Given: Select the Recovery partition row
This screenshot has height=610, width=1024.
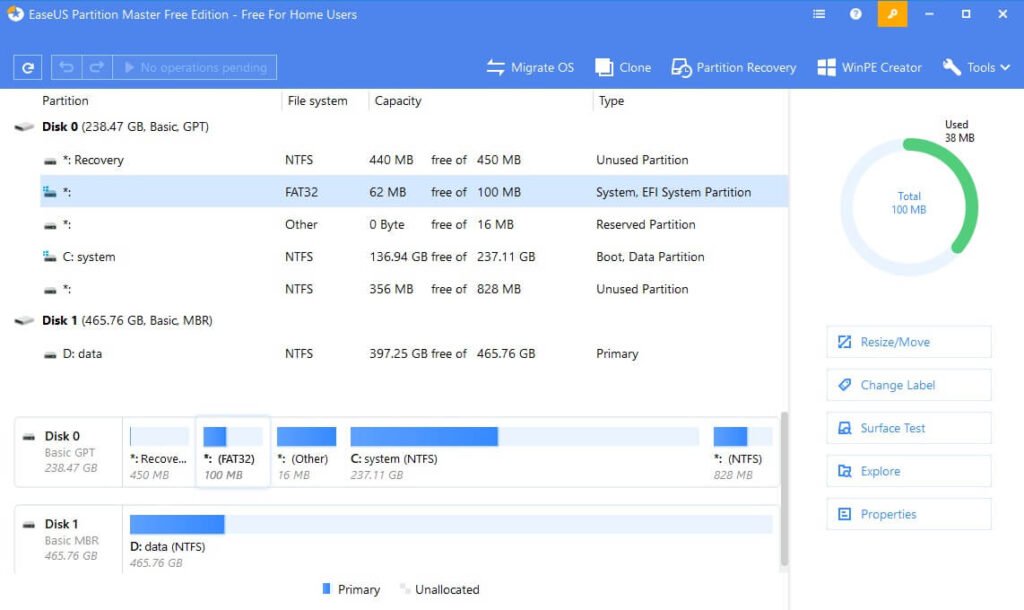Looking at the screenshot, I should click(x=414, y=160).
